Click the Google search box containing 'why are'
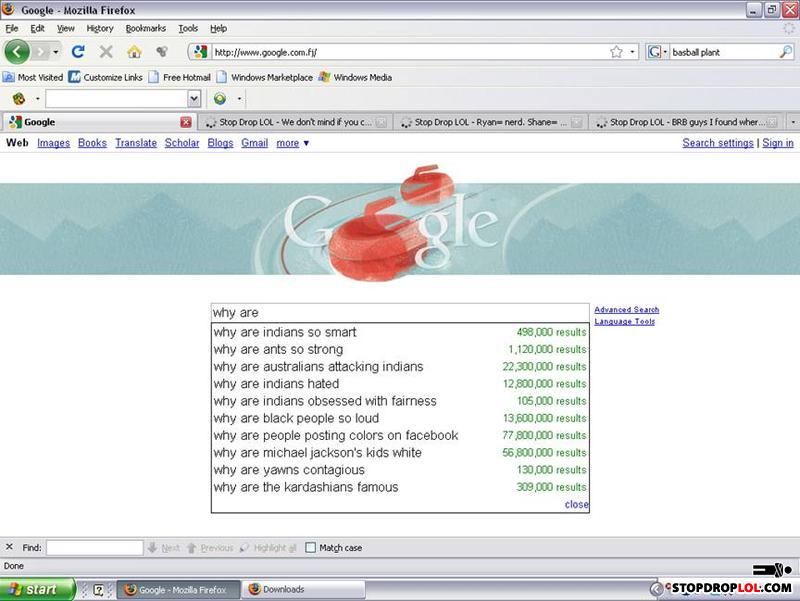 pos(400,313)
